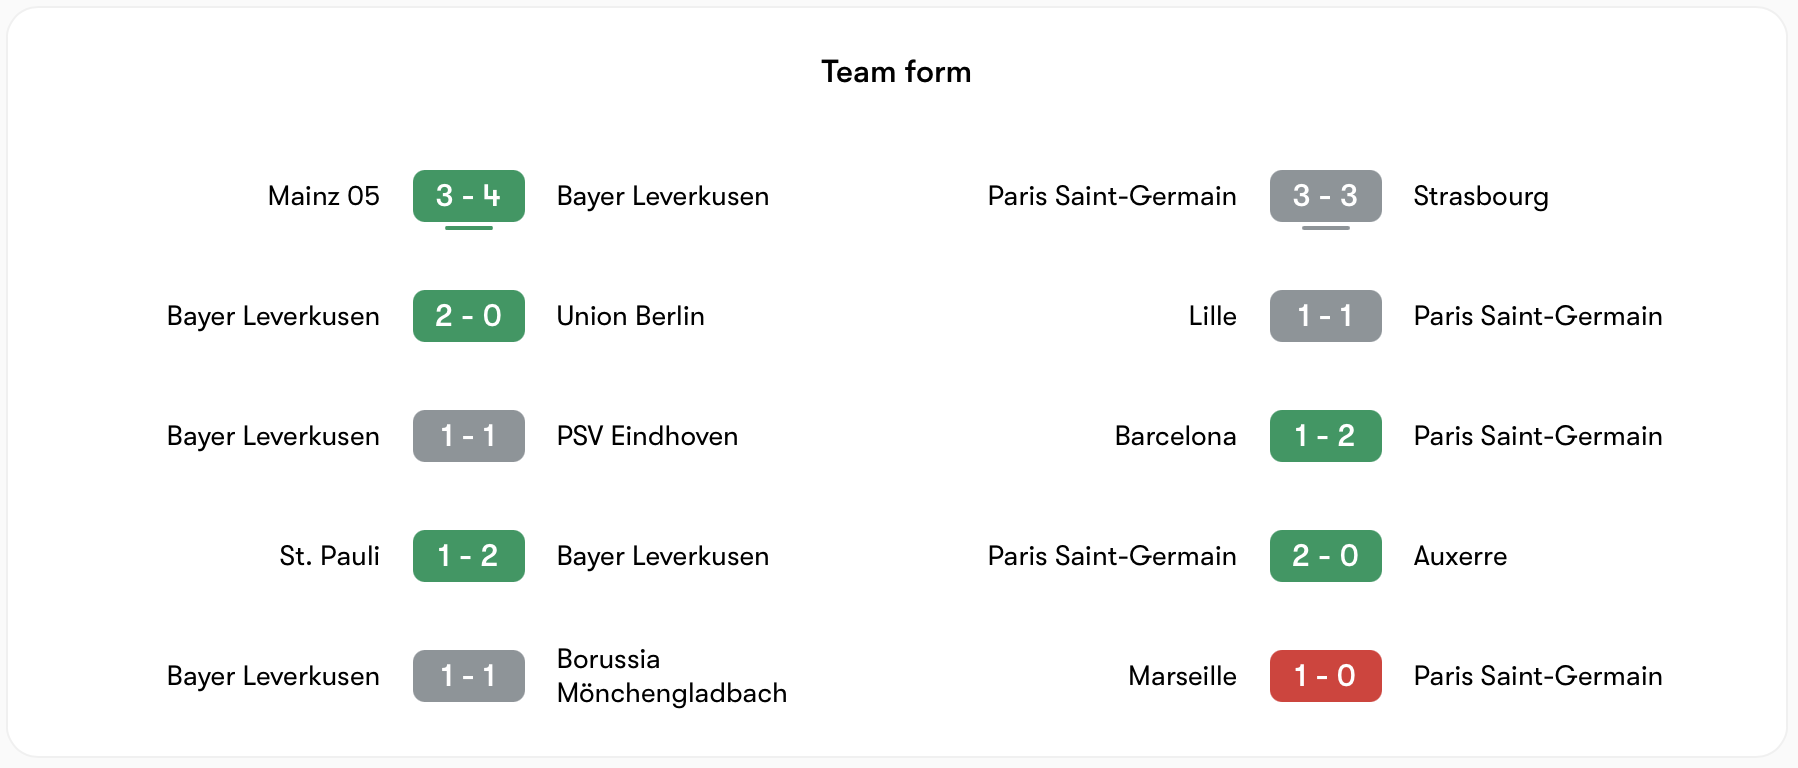Open the 2-0 score against Auxerre

tap(1325, 556)
